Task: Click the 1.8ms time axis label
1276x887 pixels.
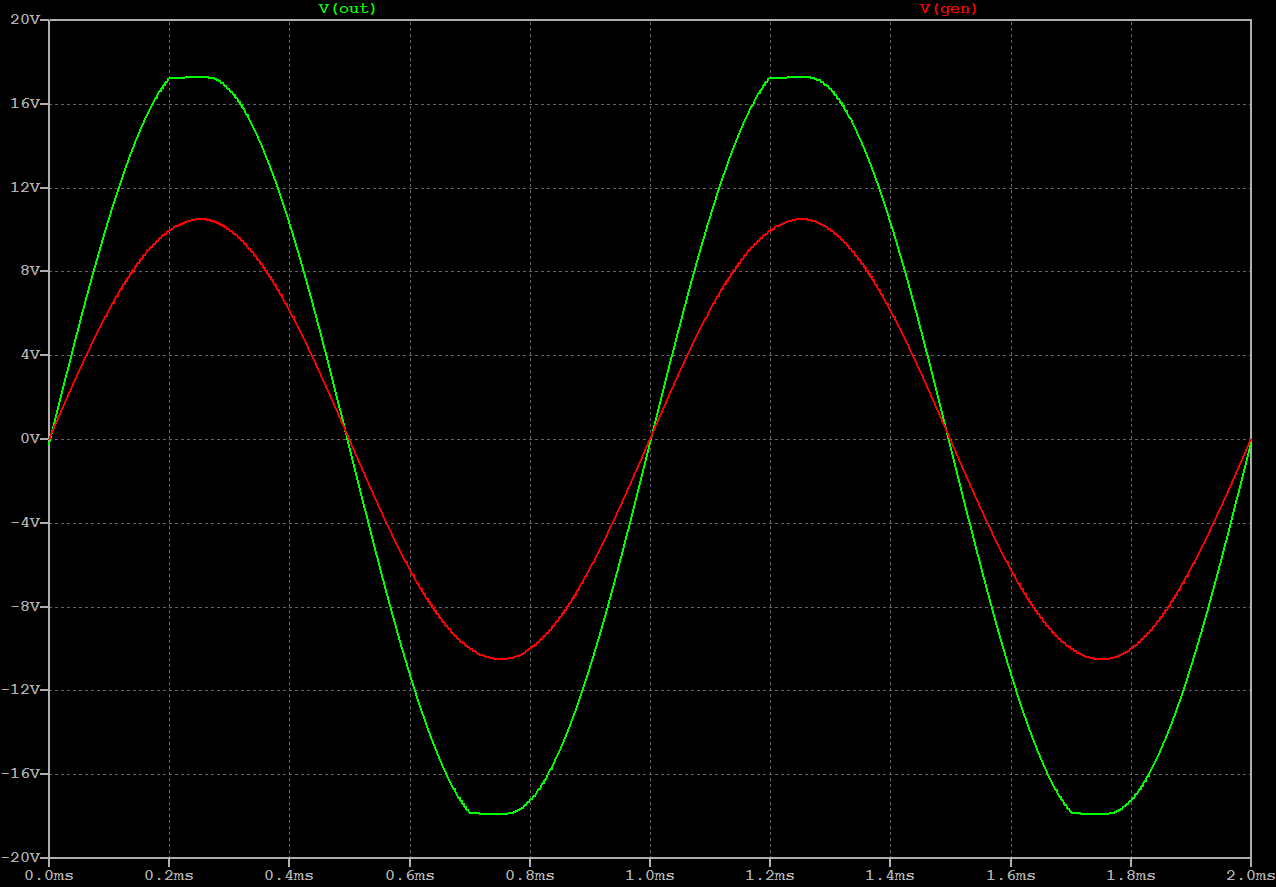Action: 1131,876
